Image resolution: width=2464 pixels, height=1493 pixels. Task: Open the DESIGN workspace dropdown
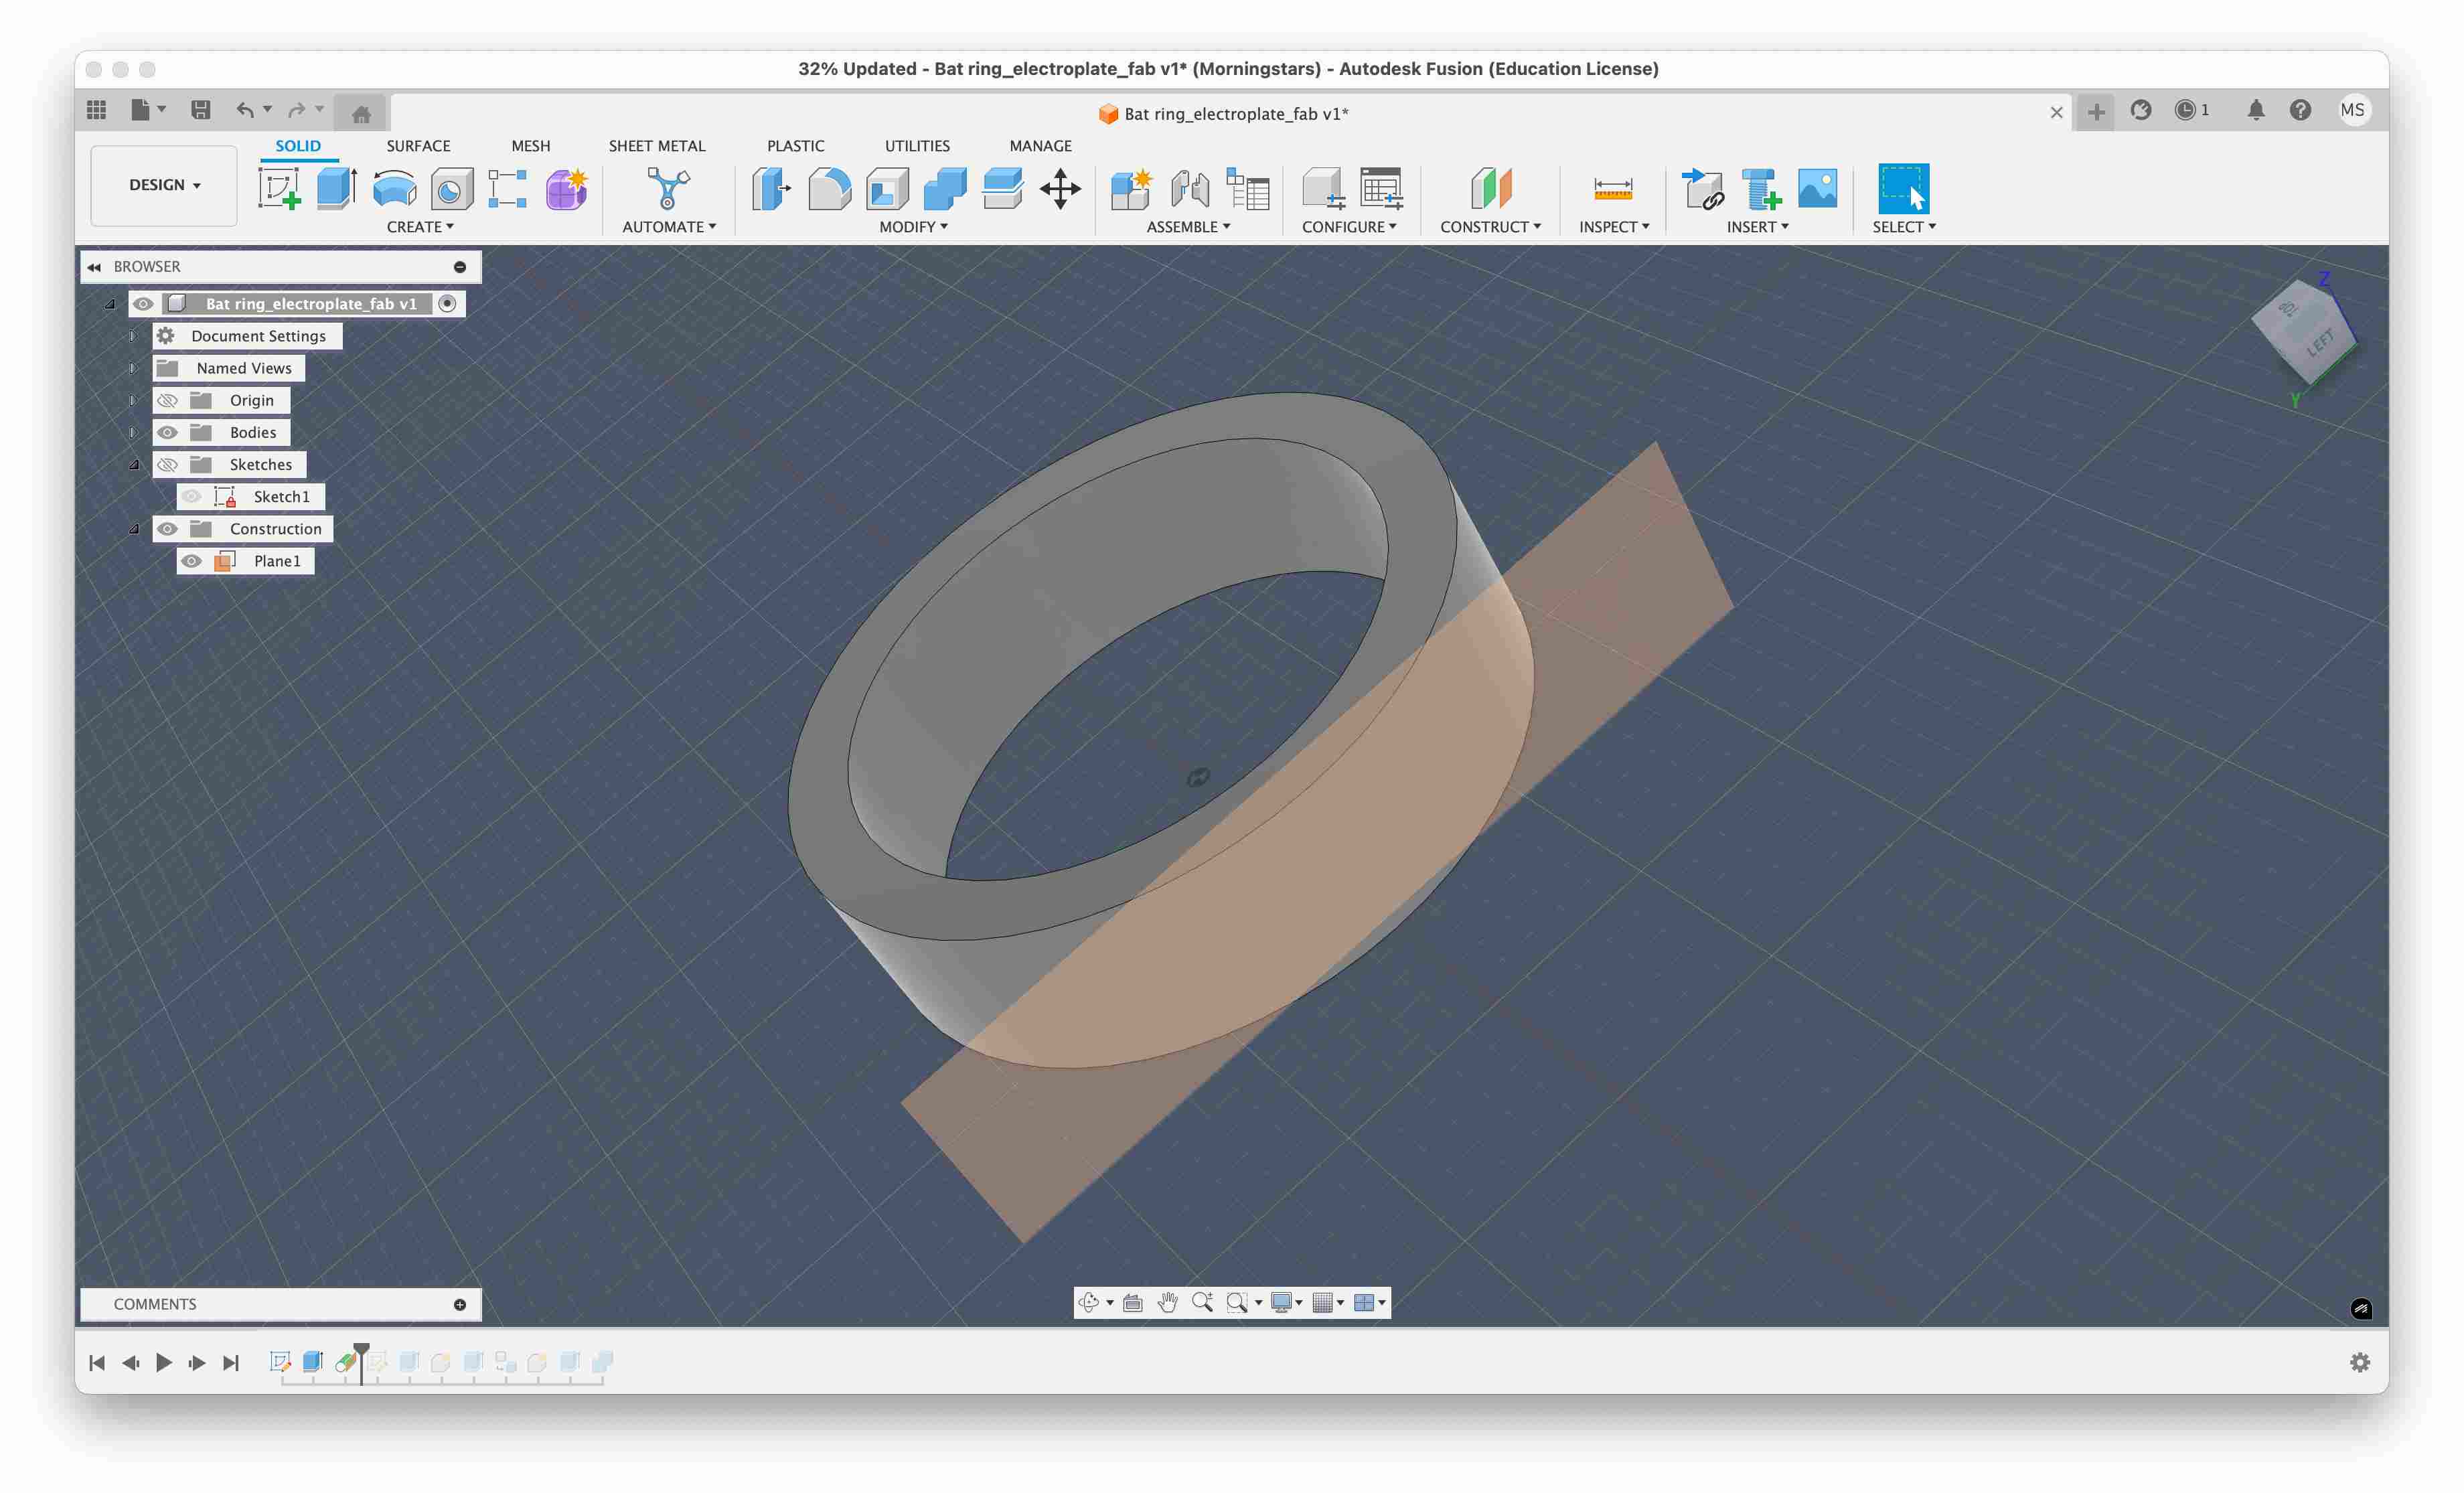tap(164, 185)
